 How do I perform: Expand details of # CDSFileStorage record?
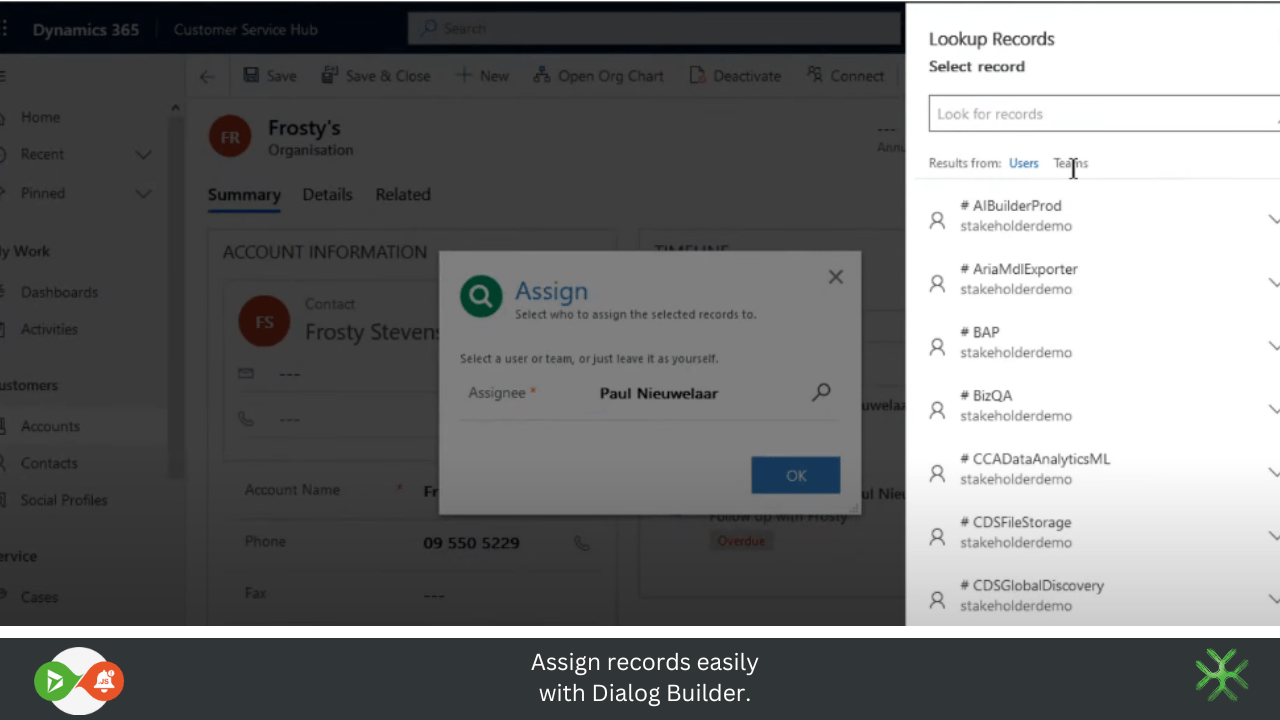[1274, 536]
